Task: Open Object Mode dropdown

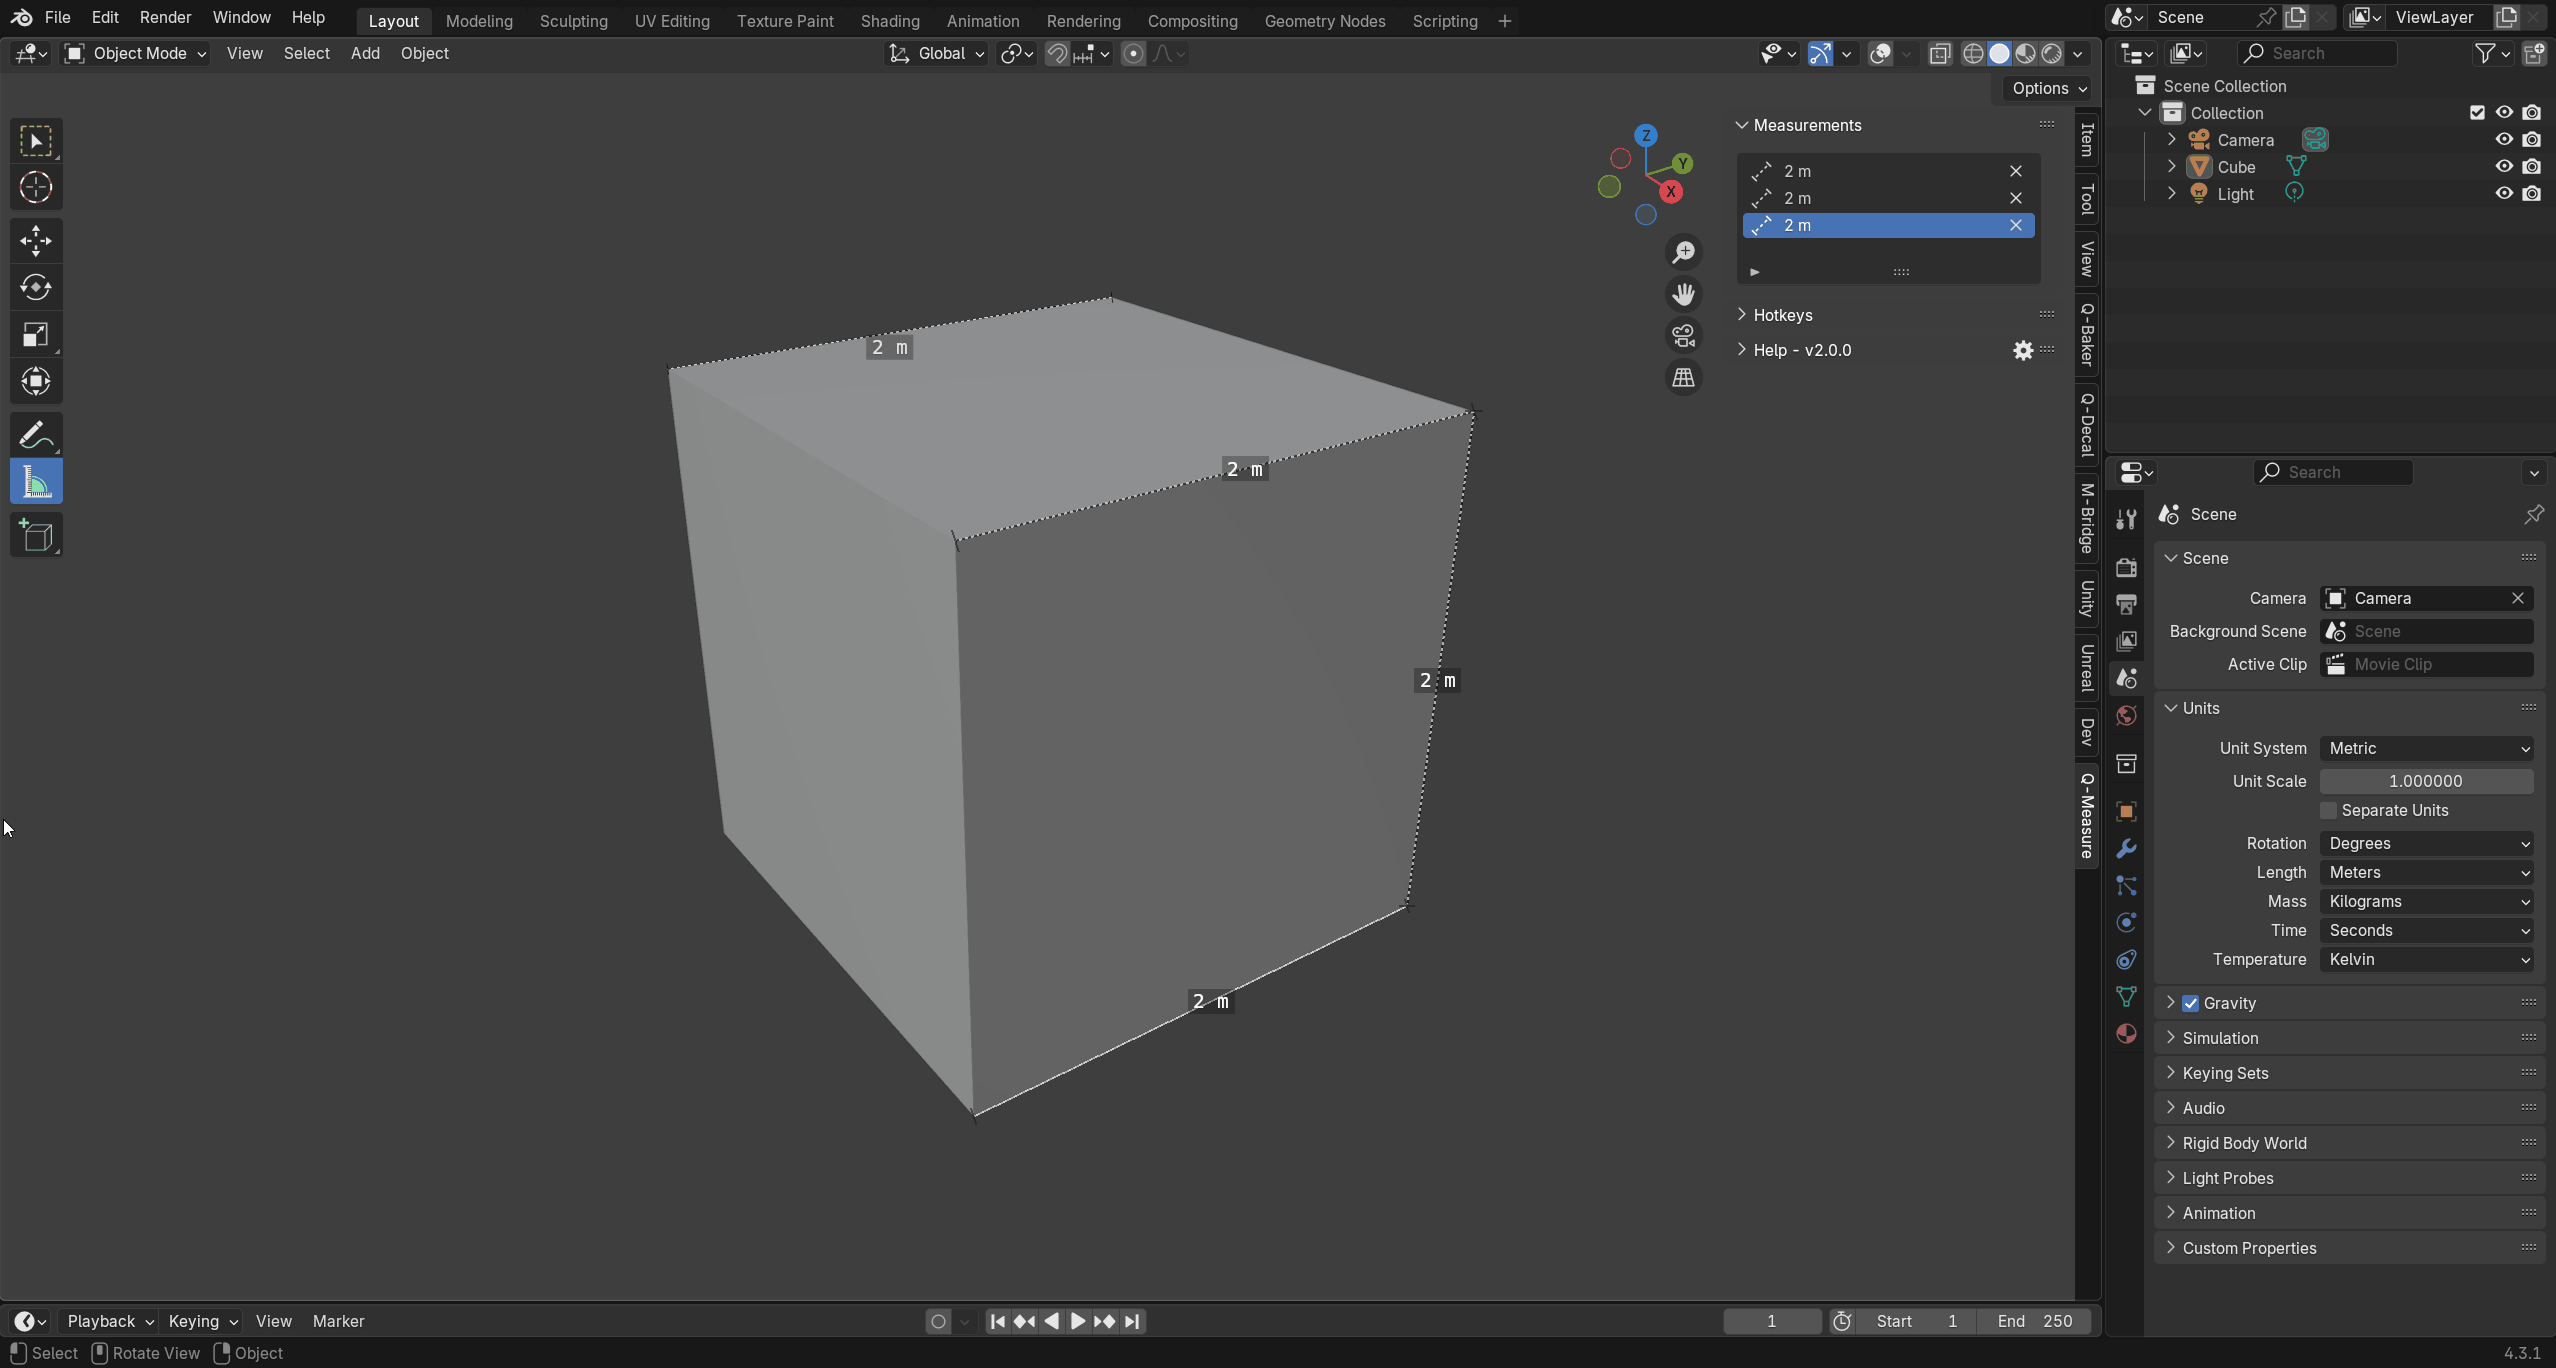Action: coord(136,54)
